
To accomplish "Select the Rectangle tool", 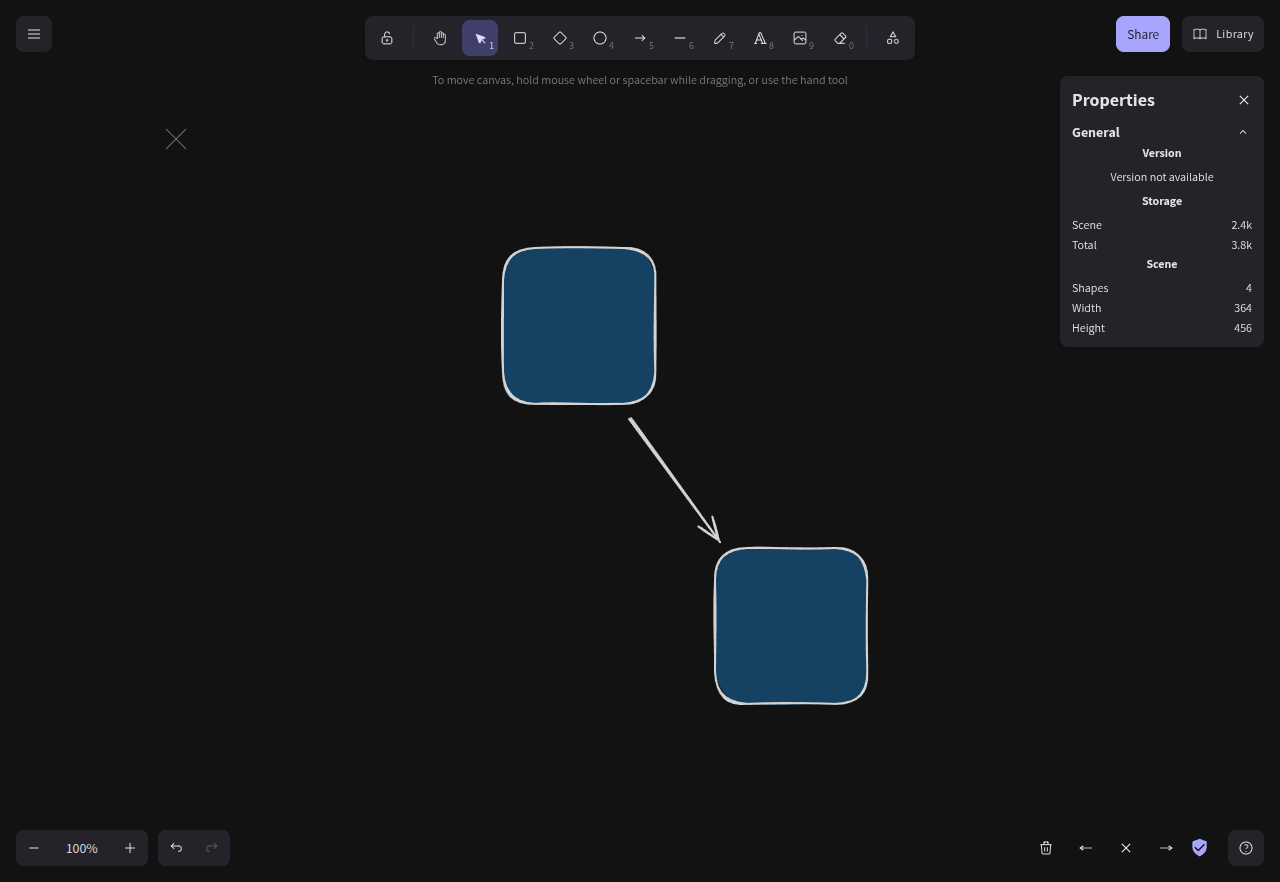I will [x=520, y=38].
